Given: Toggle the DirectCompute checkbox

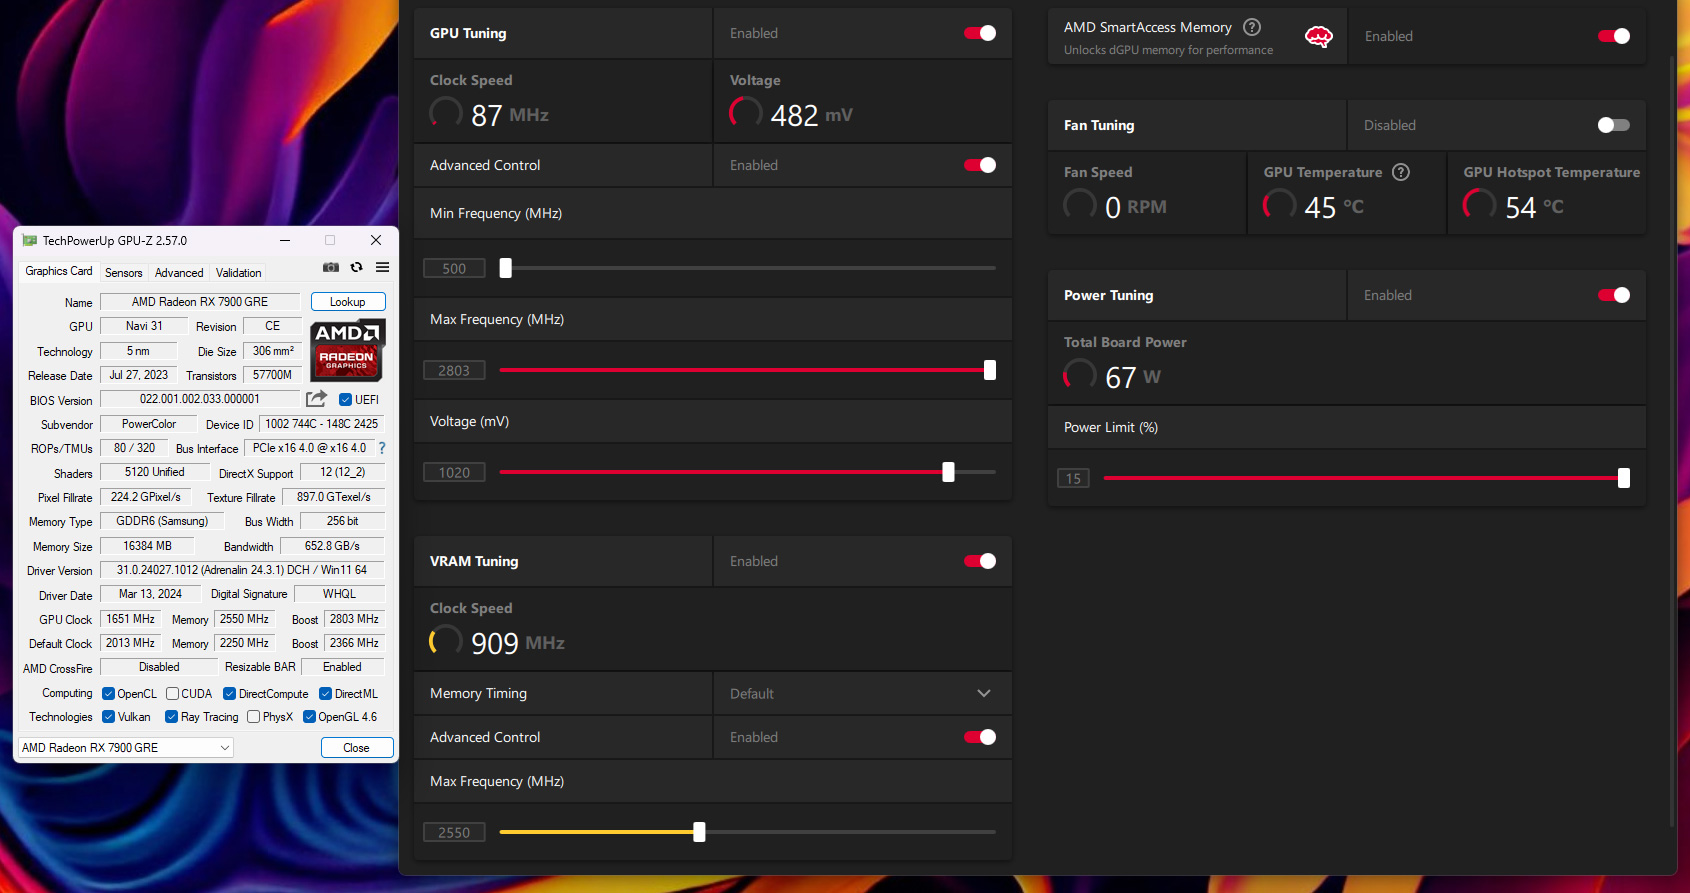Looking at the screenshot, I should [229, 694].
